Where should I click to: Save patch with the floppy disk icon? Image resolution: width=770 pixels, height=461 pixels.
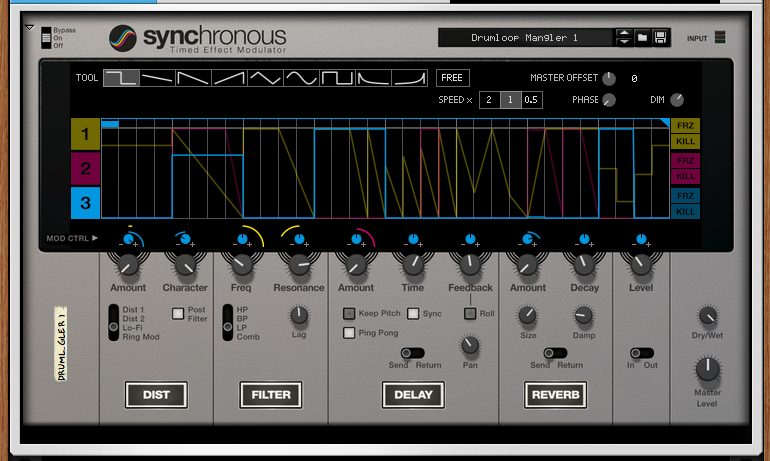point(660,37)
